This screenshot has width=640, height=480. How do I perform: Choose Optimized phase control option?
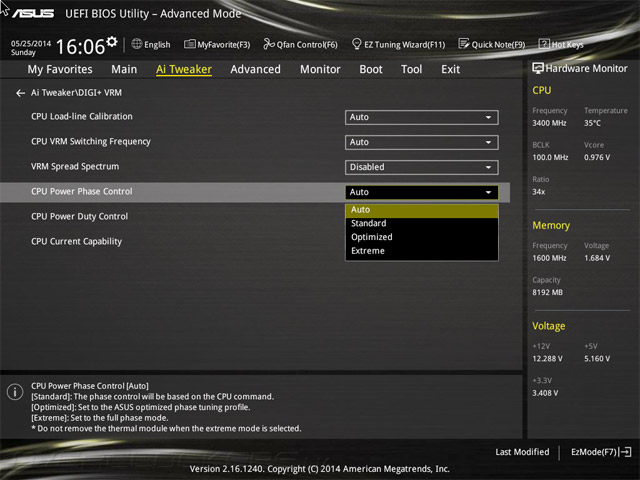pyautogui.click(x=421, y=237)
